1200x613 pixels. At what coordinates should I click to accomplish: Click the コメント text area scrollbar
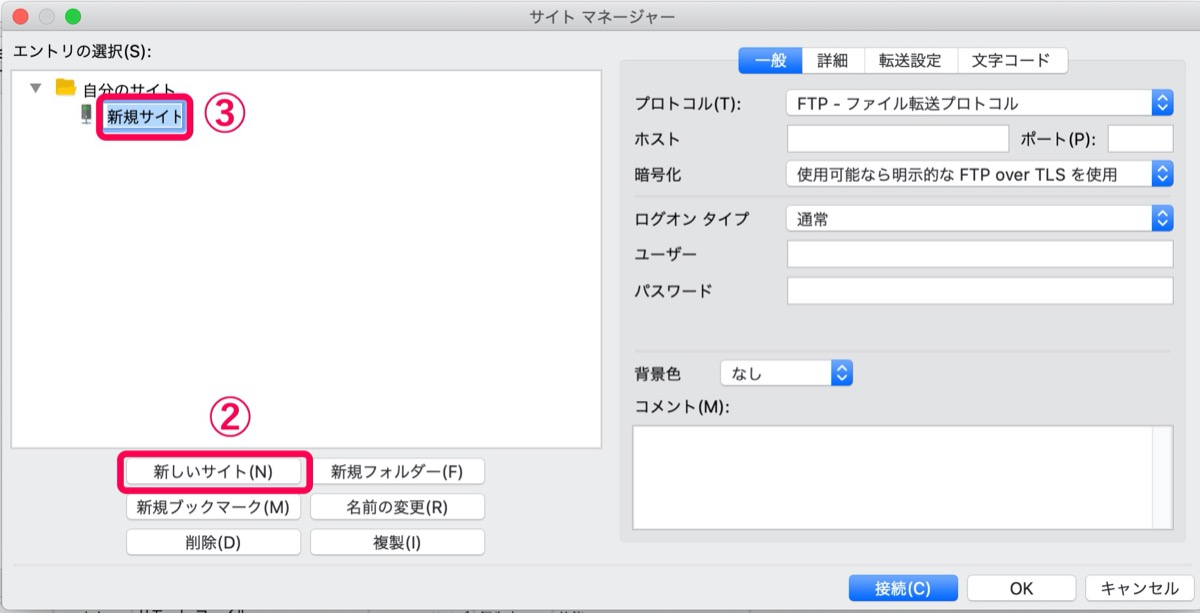pos(1163,476)
